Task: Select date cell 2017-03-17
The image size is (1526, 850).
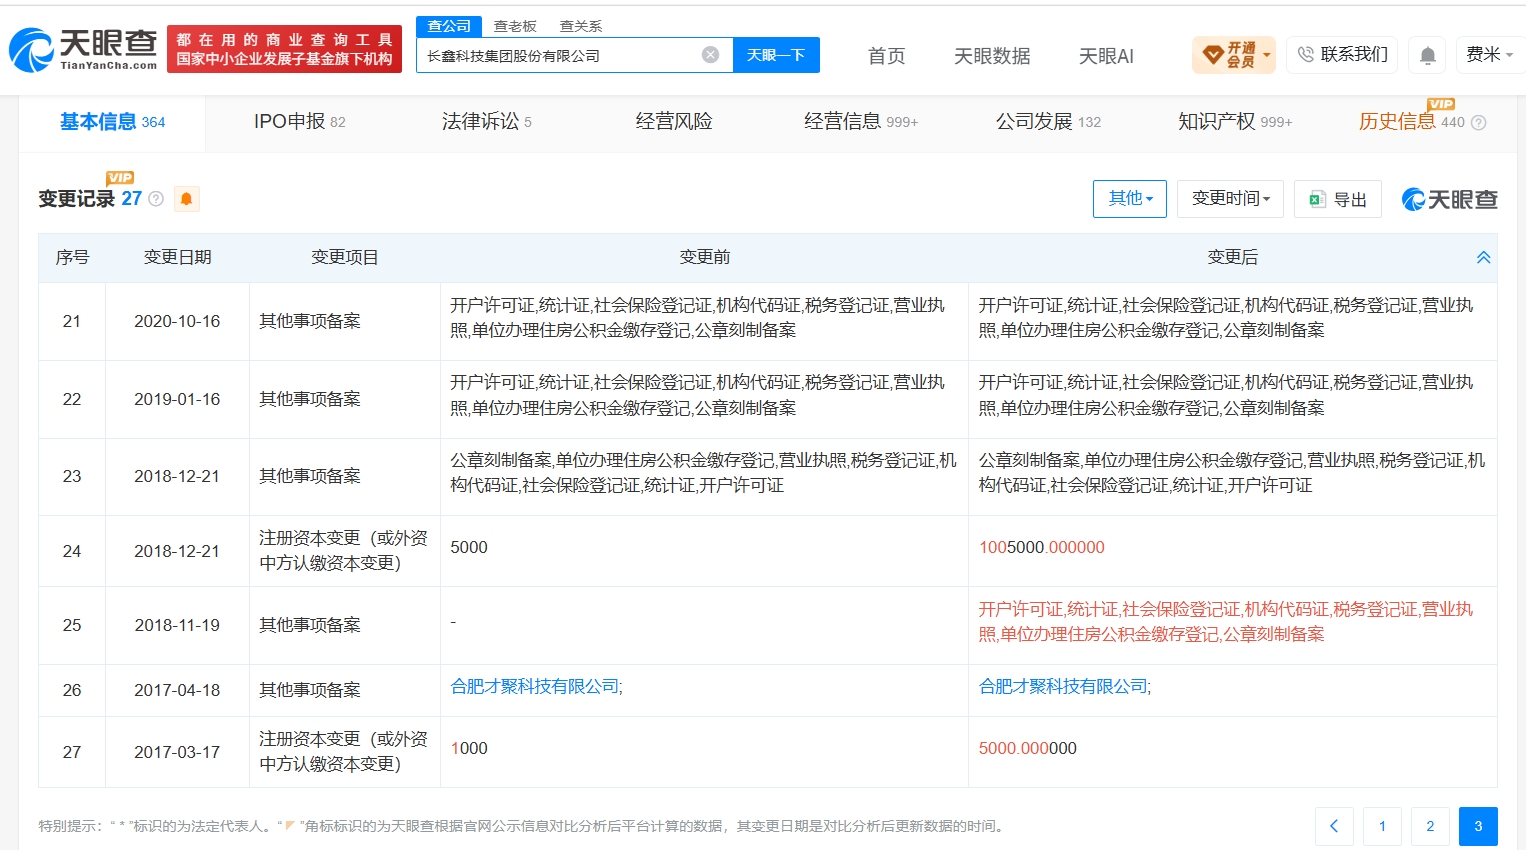Action: [177, 753]
